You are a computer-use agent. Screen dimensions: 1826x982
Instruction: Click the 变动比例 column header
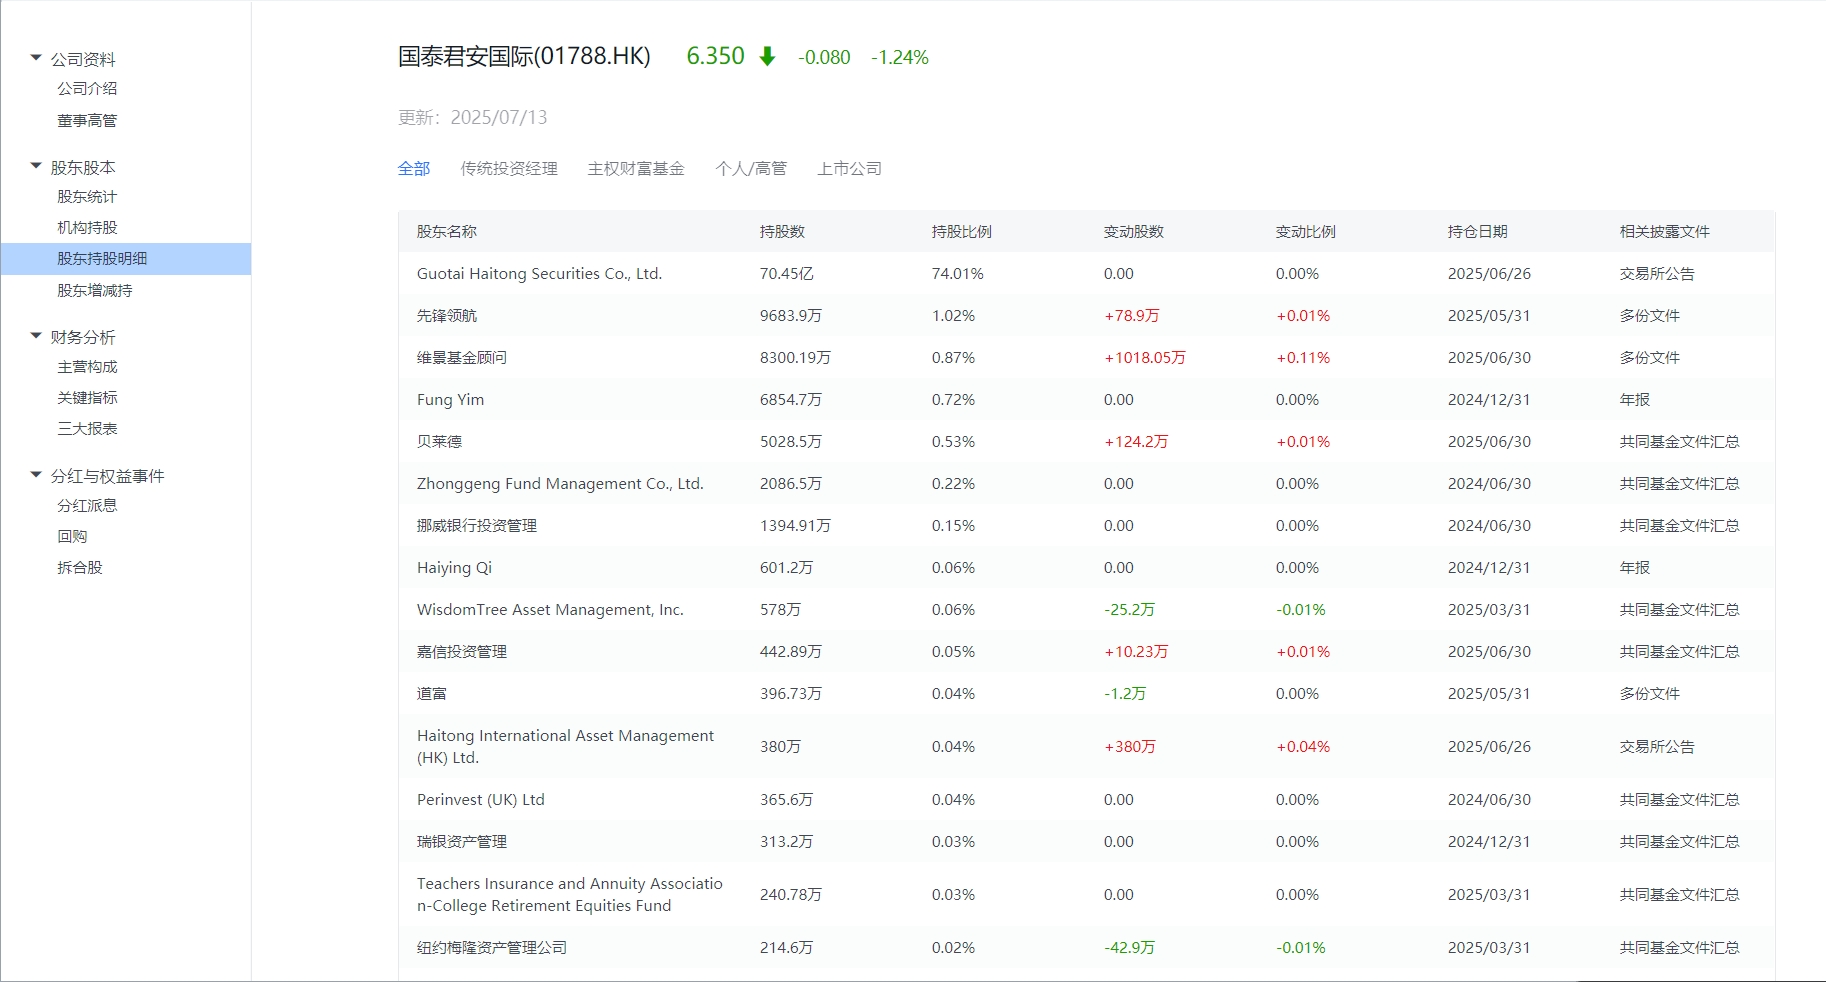pyautogui.click(x=1306, y=232)
